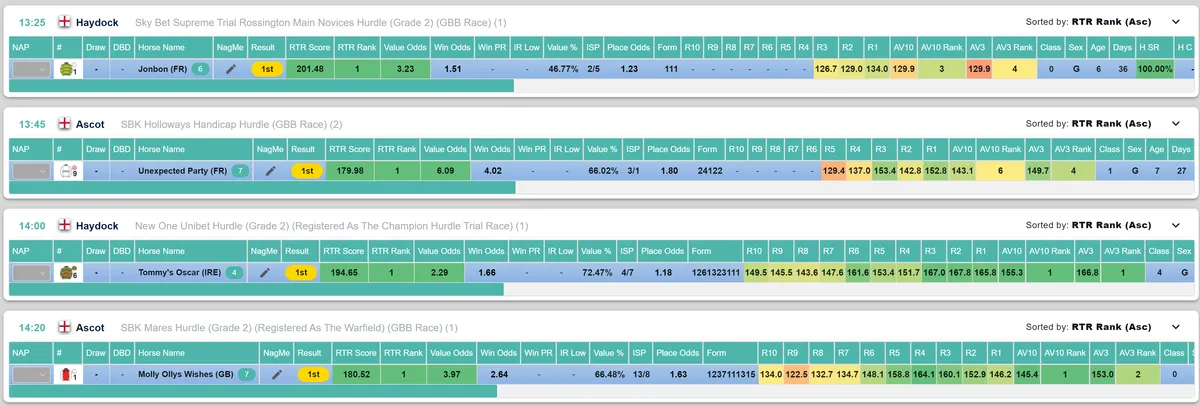Click Tommy's Oscar jockey silks icon

(x=68, y=272)
